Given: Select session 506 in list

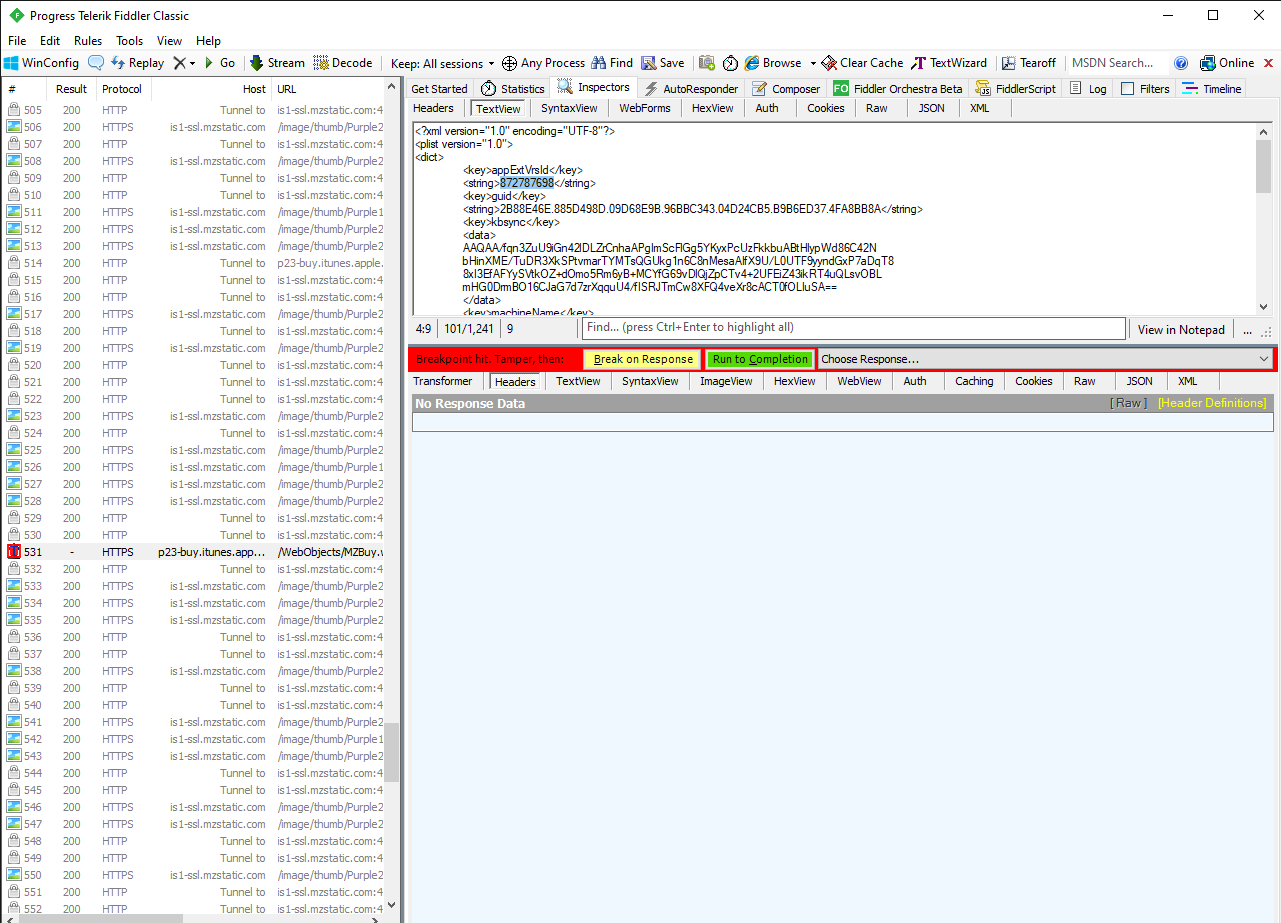Looking at the screenshot, I should tap(194, 127).
